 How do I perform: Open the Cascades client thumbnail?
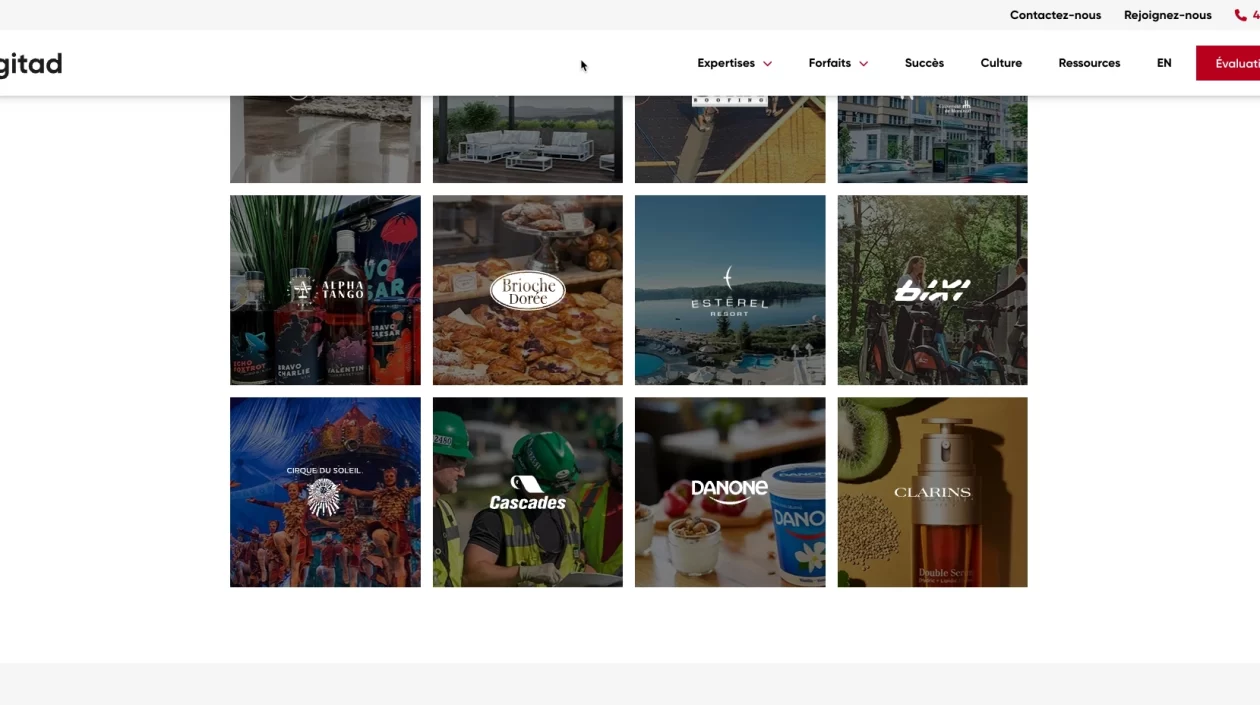click(x=528, y=492)
